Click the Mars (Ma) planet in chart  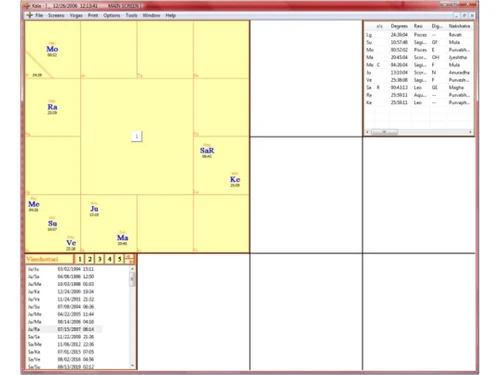(x=122, y=238)
